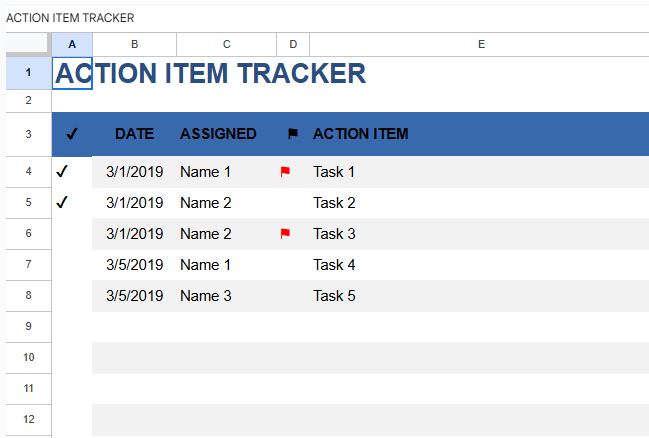Screen dimensions: 649x438
Task: Select row 2 header
Action: pos(28,100)
